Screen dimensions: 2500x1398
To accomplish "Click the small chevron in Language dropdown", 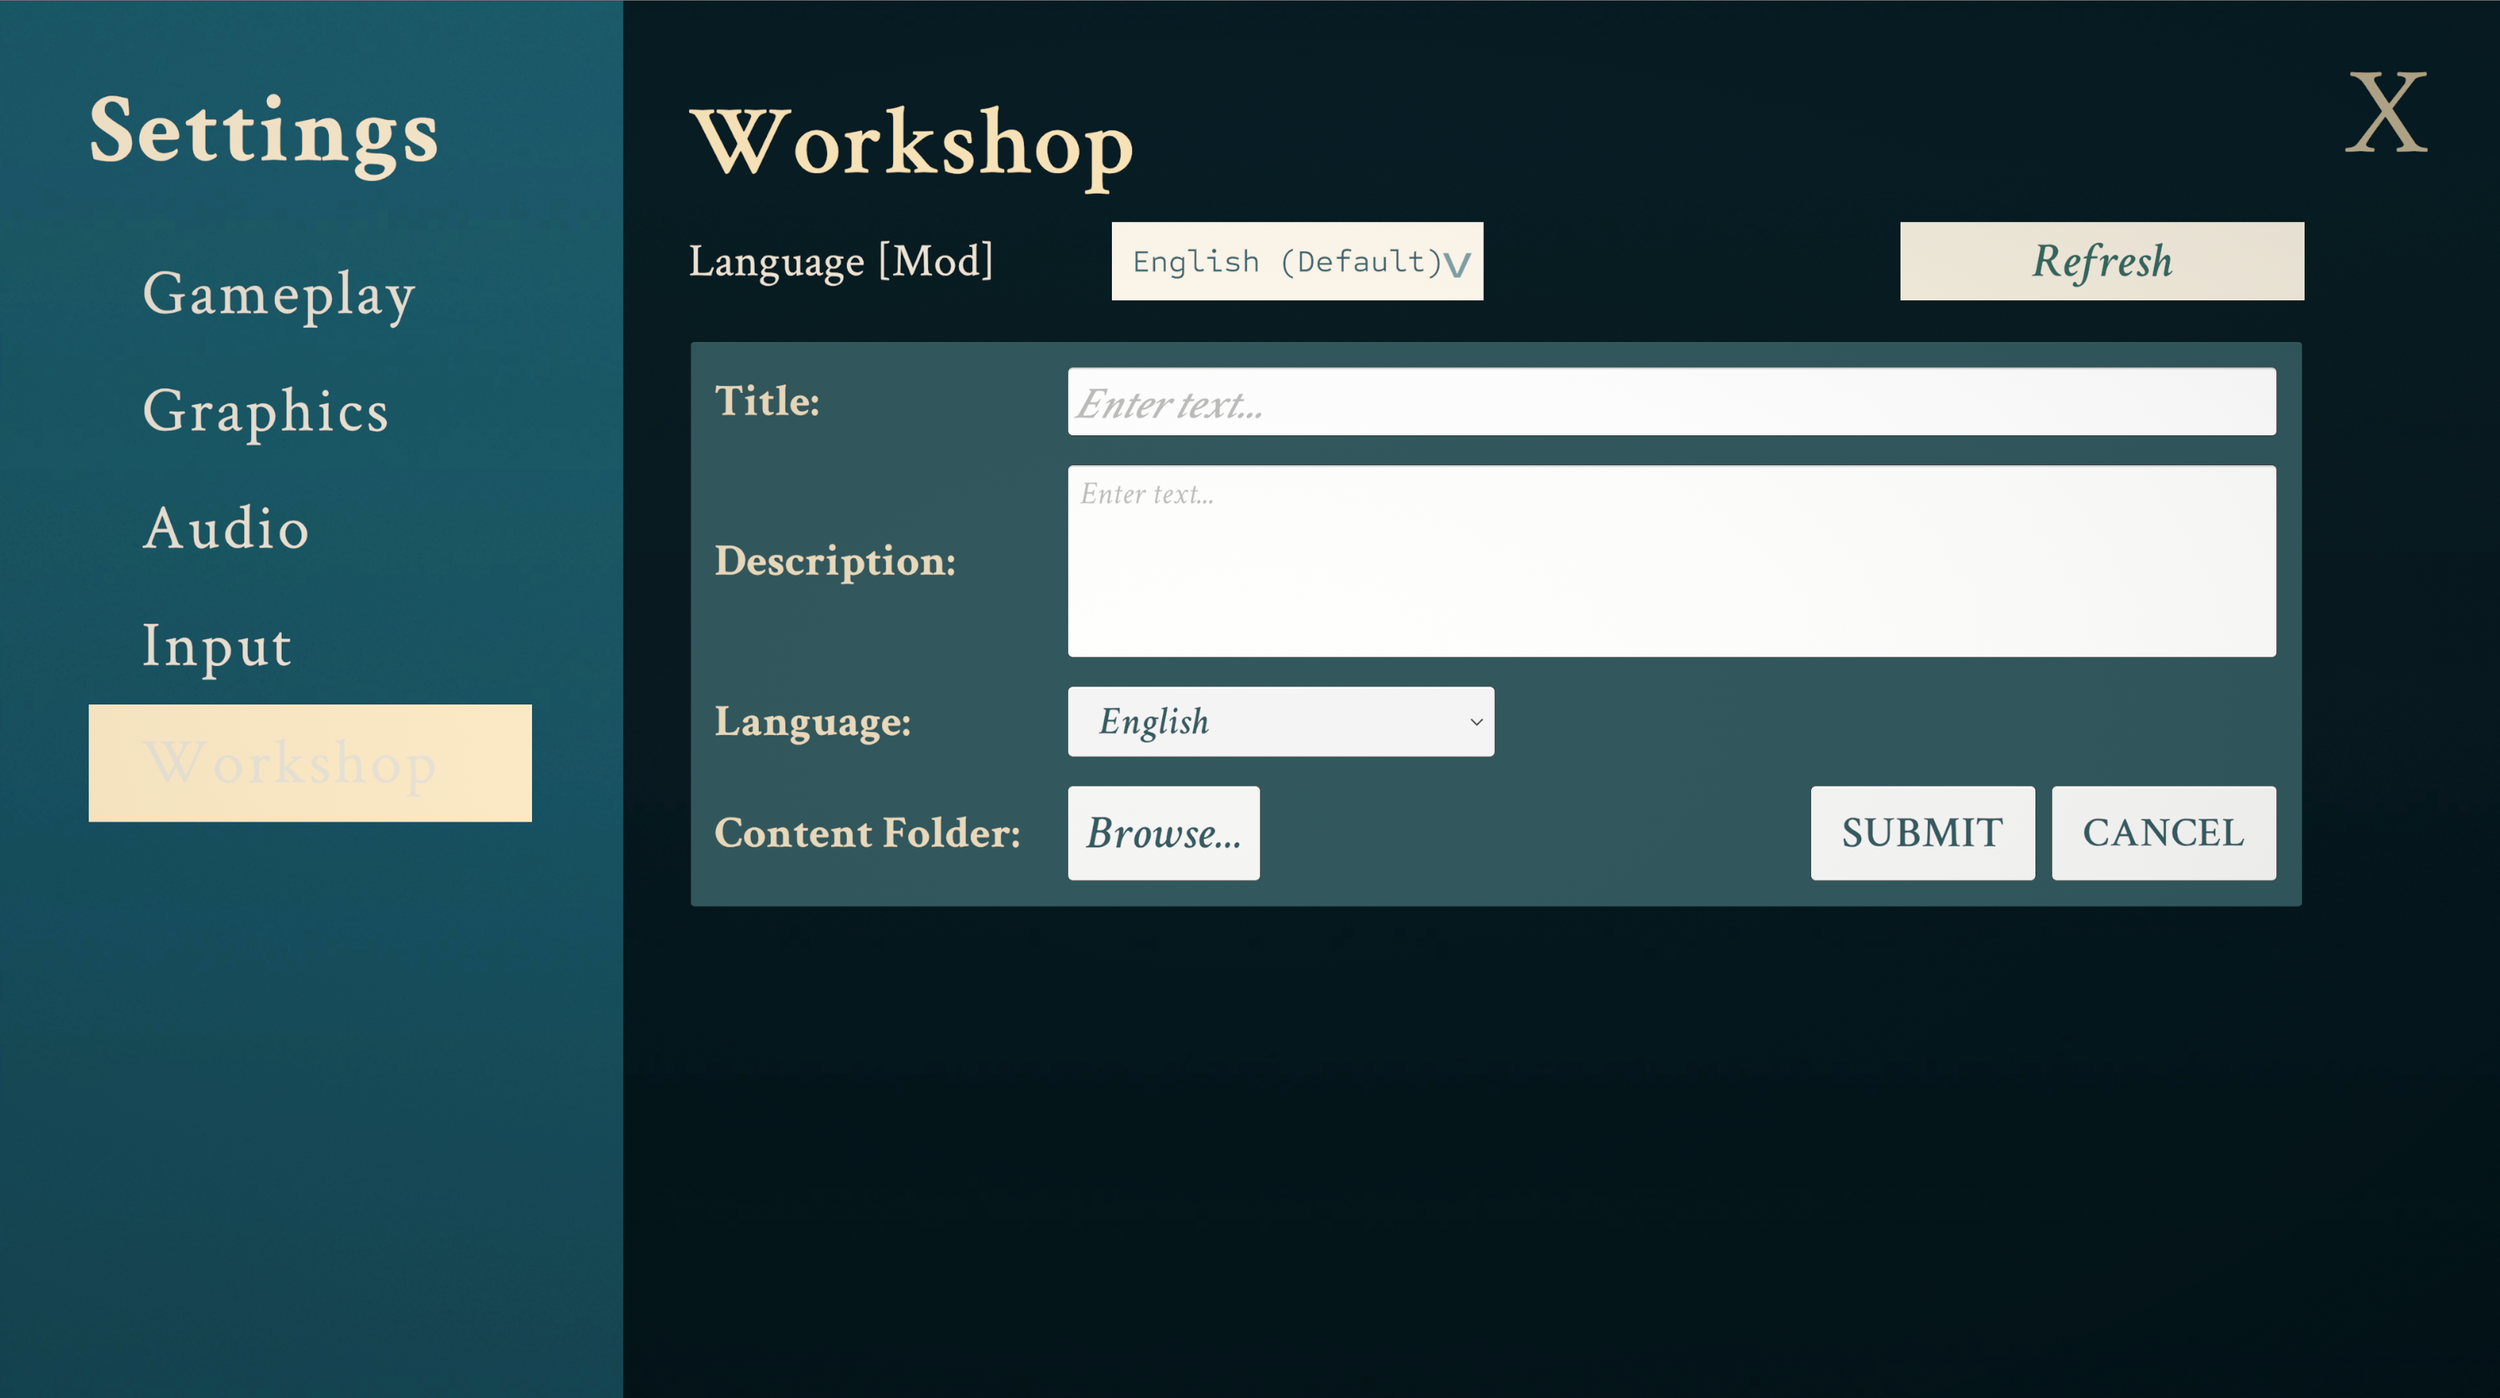I will (1475, 722).
